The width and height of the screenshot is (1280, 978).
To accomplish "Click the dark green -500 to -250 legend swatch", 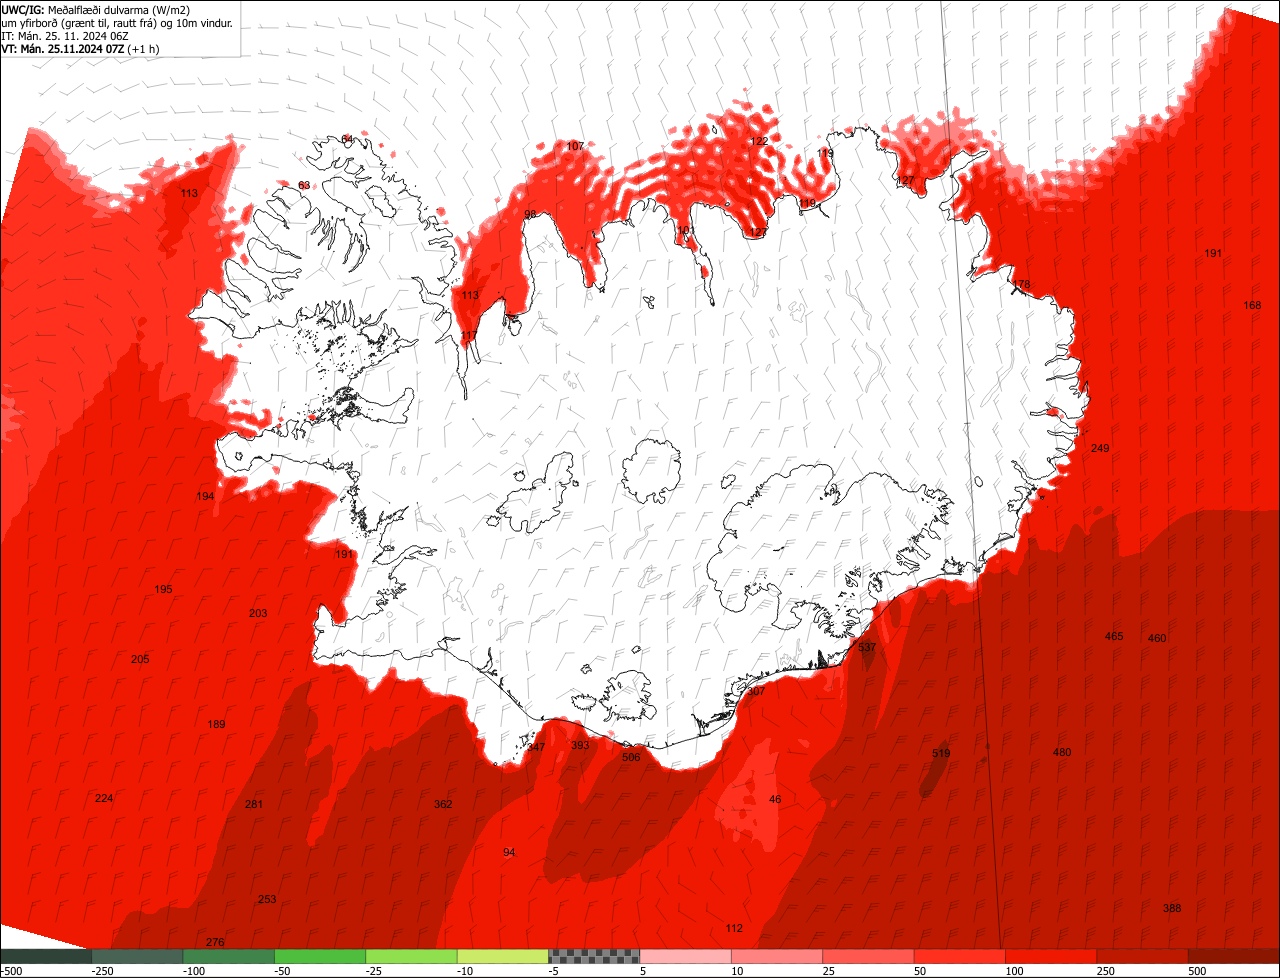I will [x=46, y=956].
